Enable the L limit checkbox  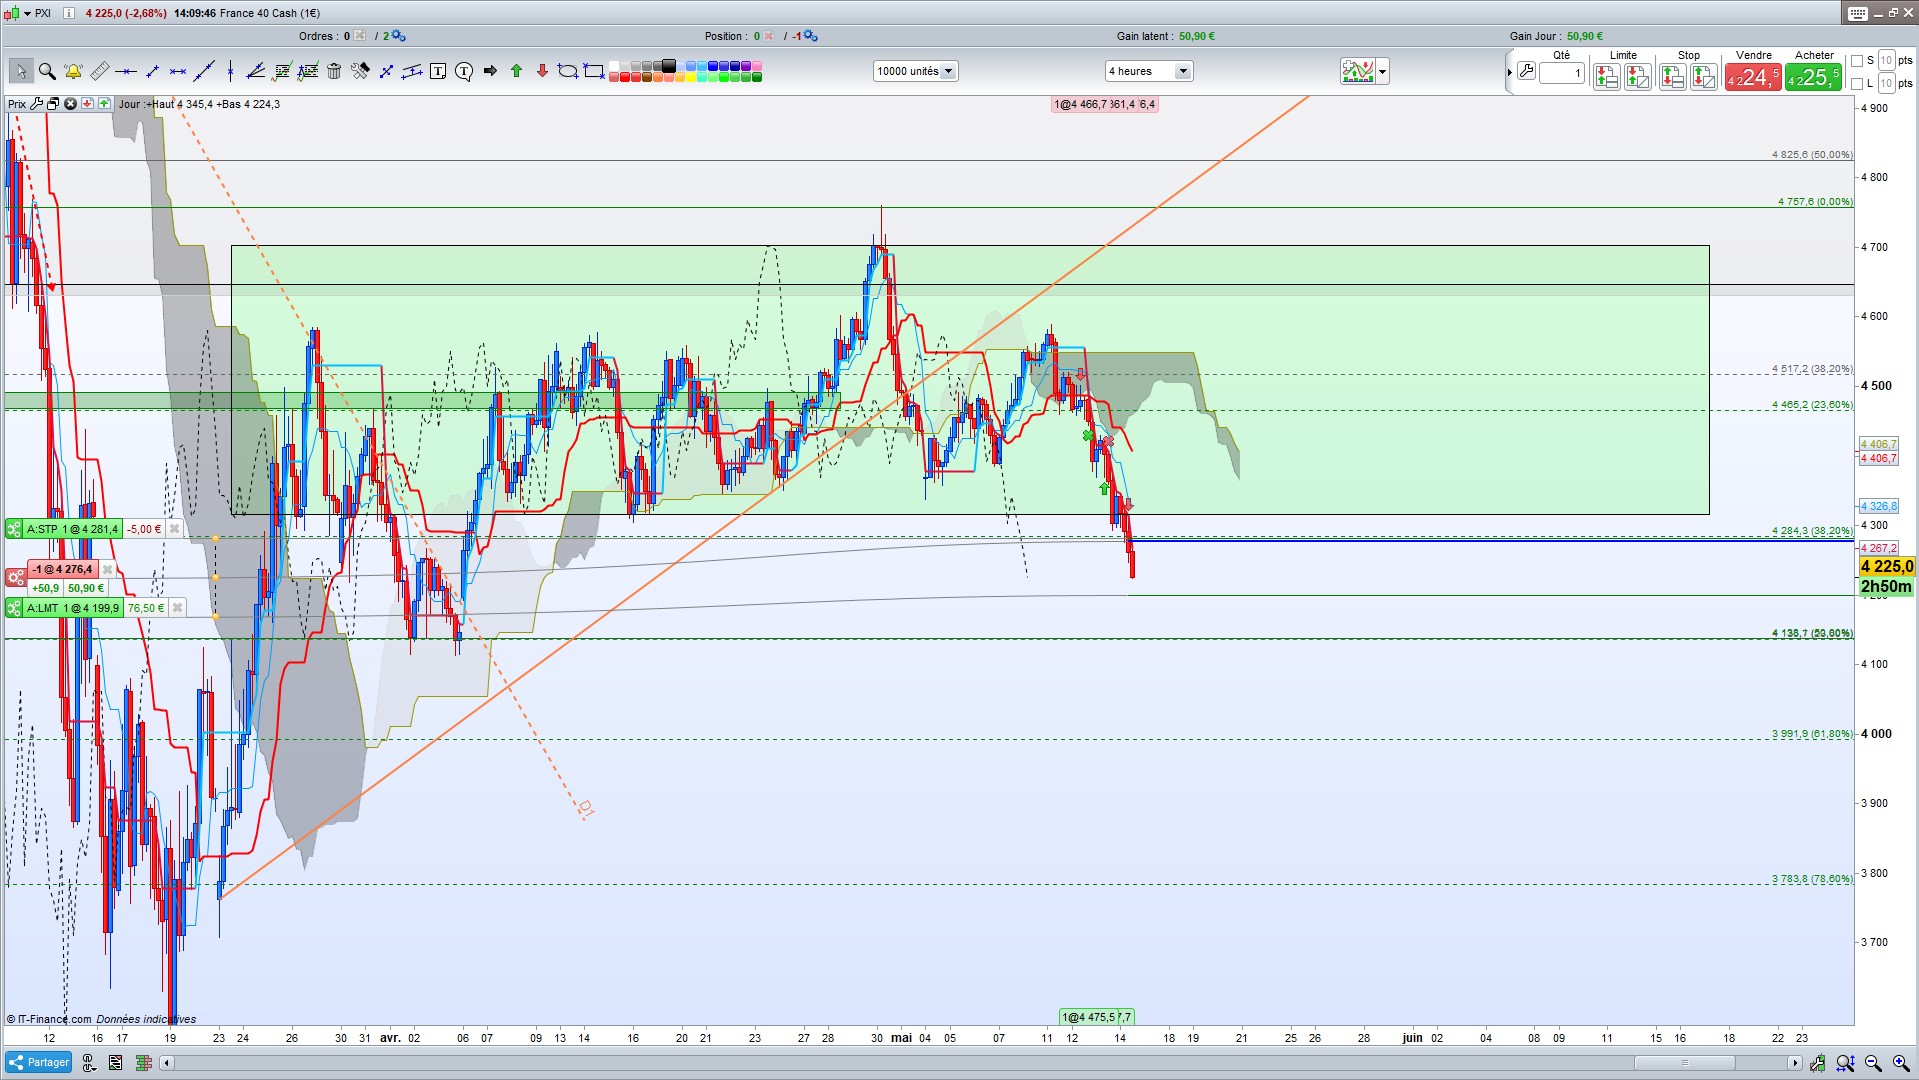tap(1857, 84)
